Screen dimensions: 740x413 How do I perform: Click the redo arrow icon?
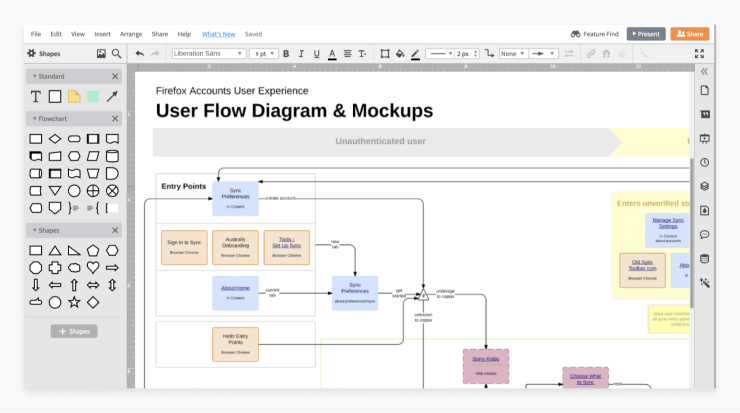tap(155, 54)
